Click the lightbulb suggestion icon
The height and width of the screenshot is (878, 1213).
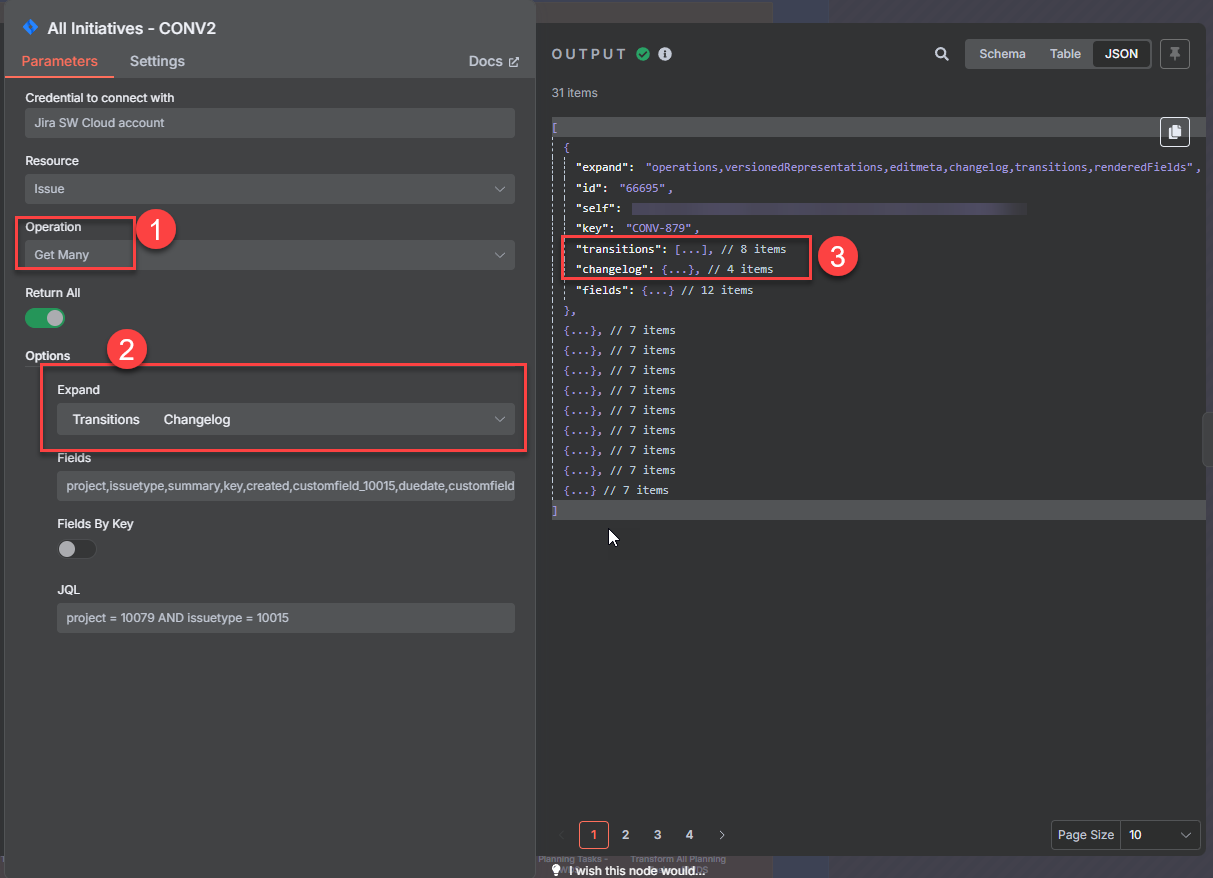click(x=557, y=870)
